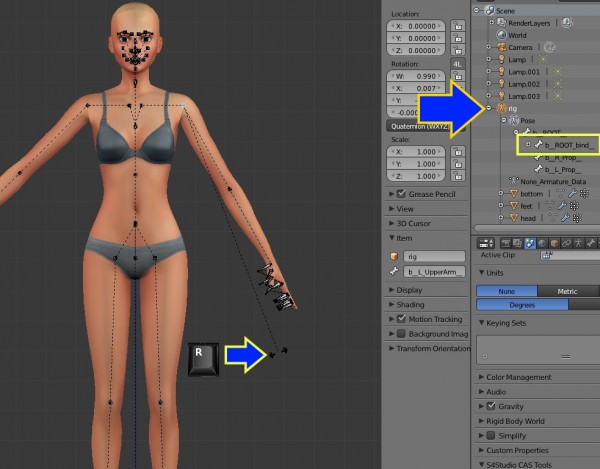The height and width of the screenshot is (469, 600).
Task: Enable the Background Images checkbox
Action: point(401,333)
